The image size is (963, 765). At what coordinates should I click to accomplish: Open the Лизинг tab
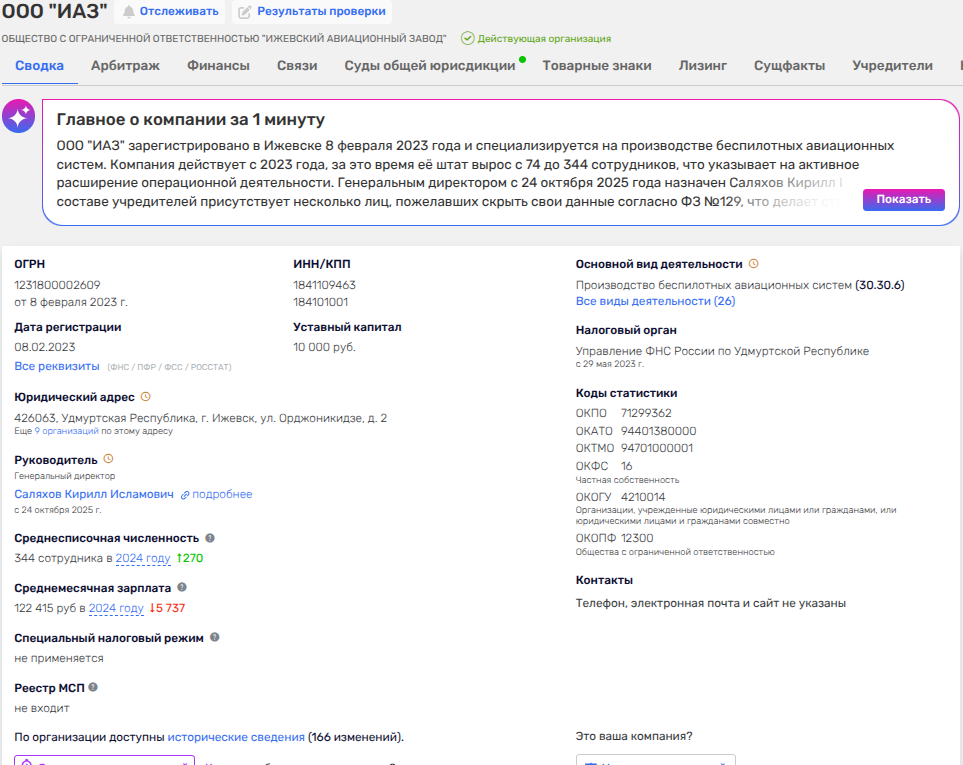[x=703, y=66]
